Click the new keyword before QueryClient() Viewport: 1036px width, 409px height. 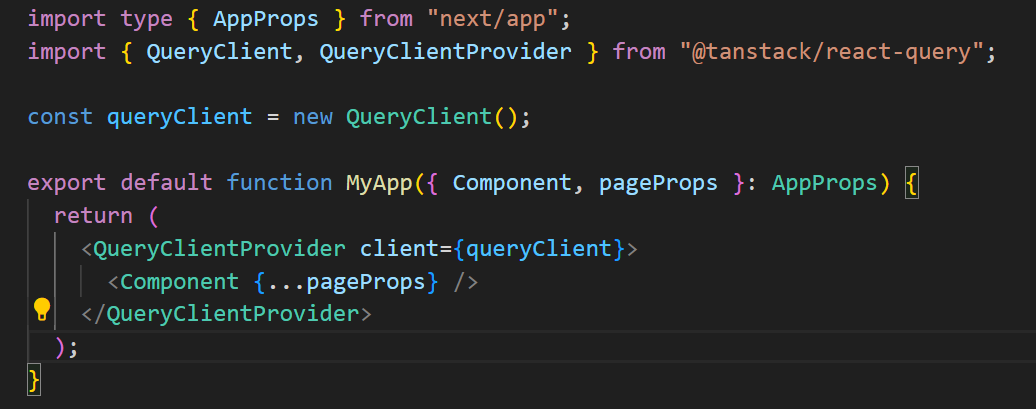pyautogui.click(x=313, y=118)
